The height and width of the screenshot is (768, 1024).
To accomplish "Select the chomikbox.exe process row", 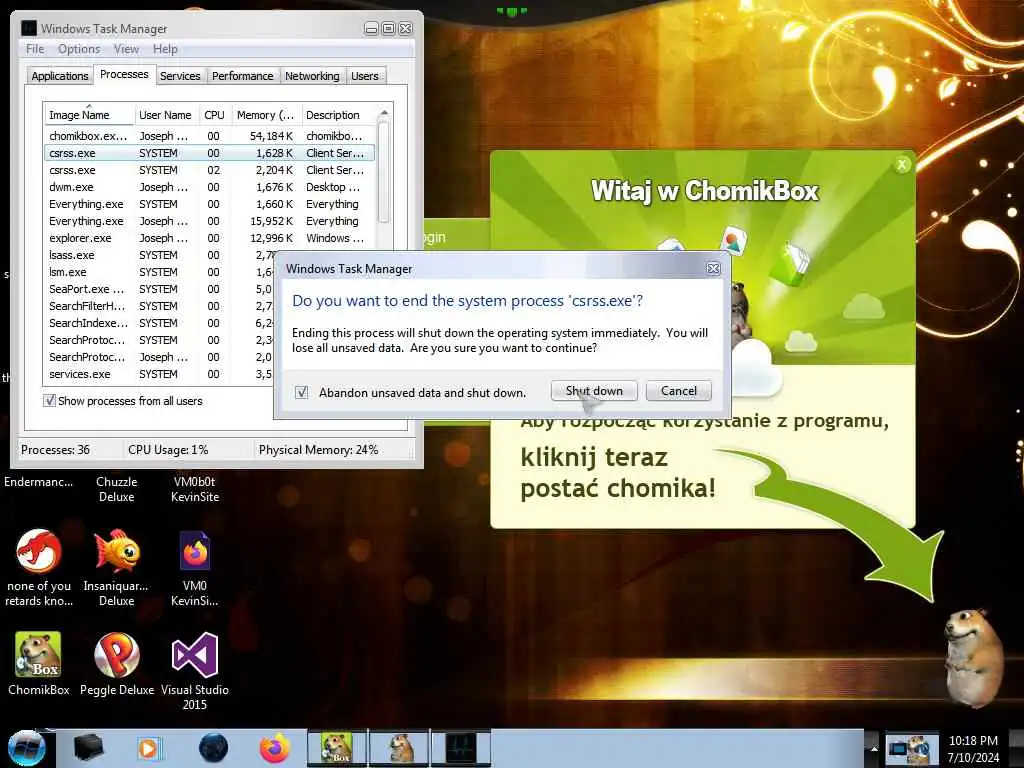I will coord(208,136).
